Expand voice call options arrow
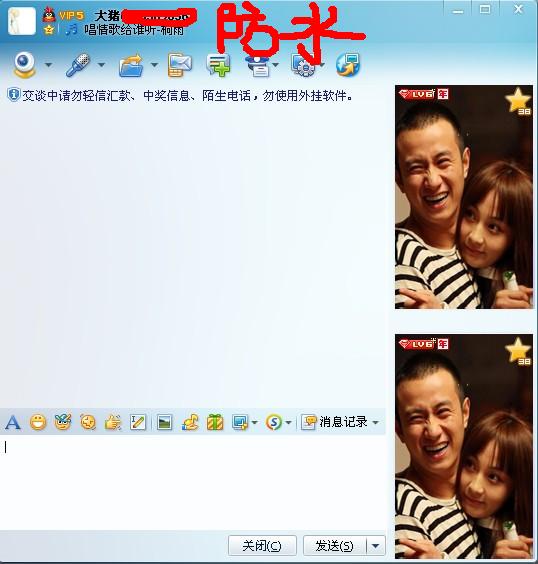The height and width of the screenshot is (564, 538). tap(101, 65)
